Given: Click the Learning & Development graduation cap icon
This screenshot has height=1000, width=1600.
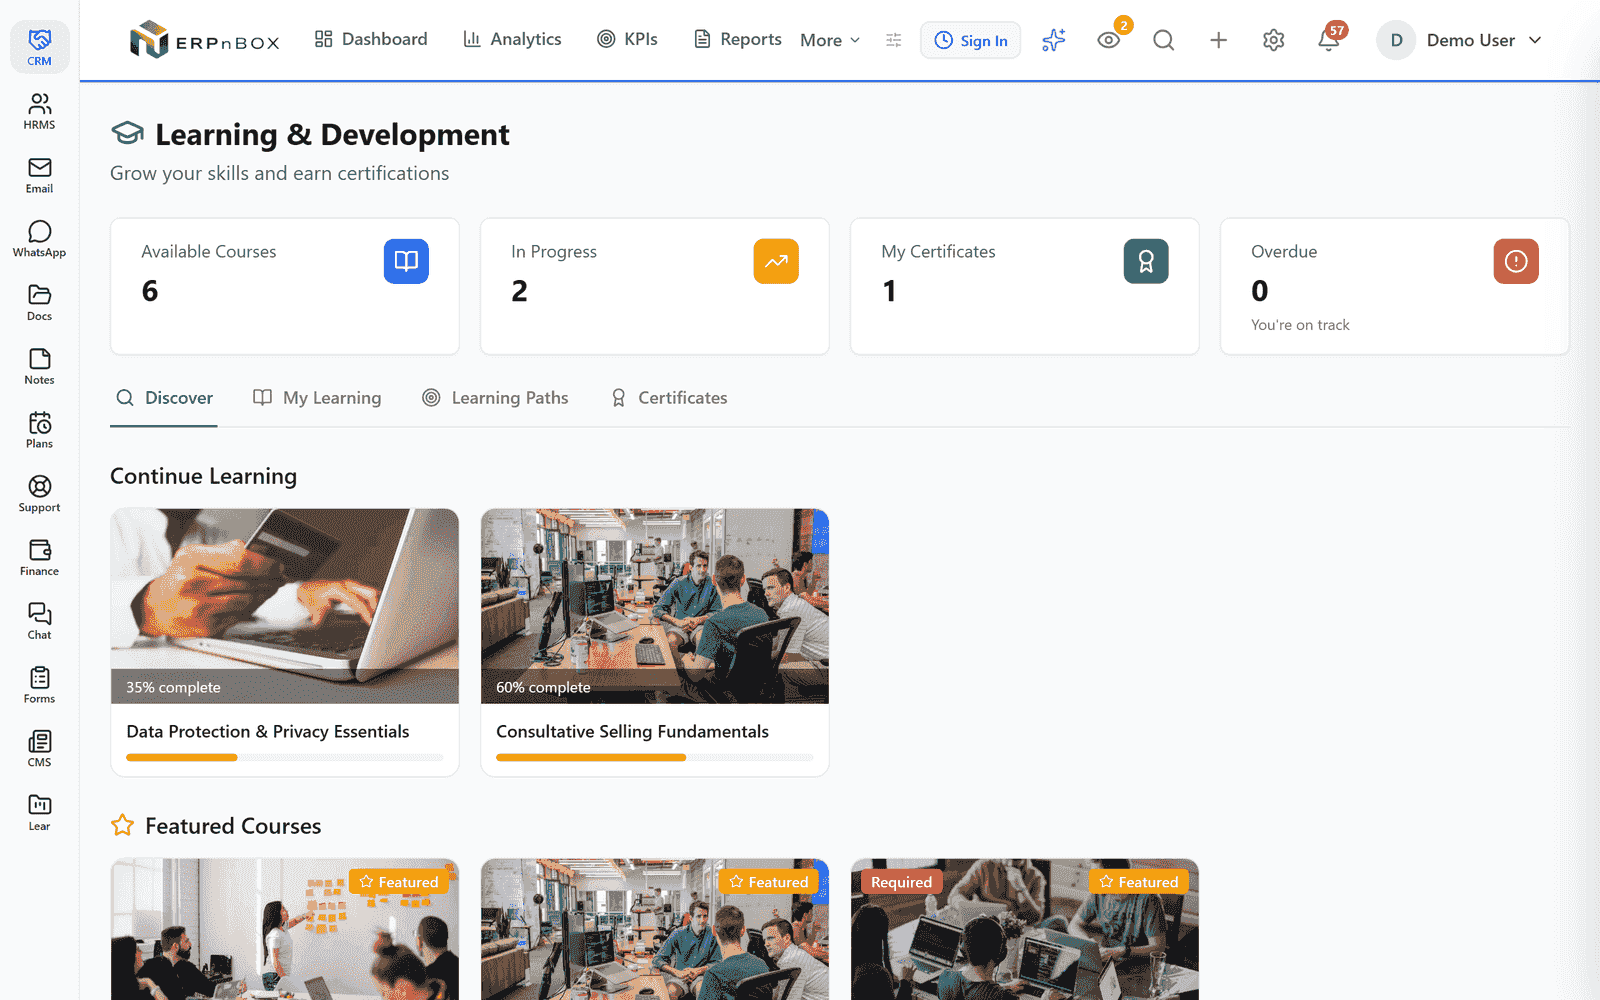Looking at the screenshot, I should pos(127,133).
